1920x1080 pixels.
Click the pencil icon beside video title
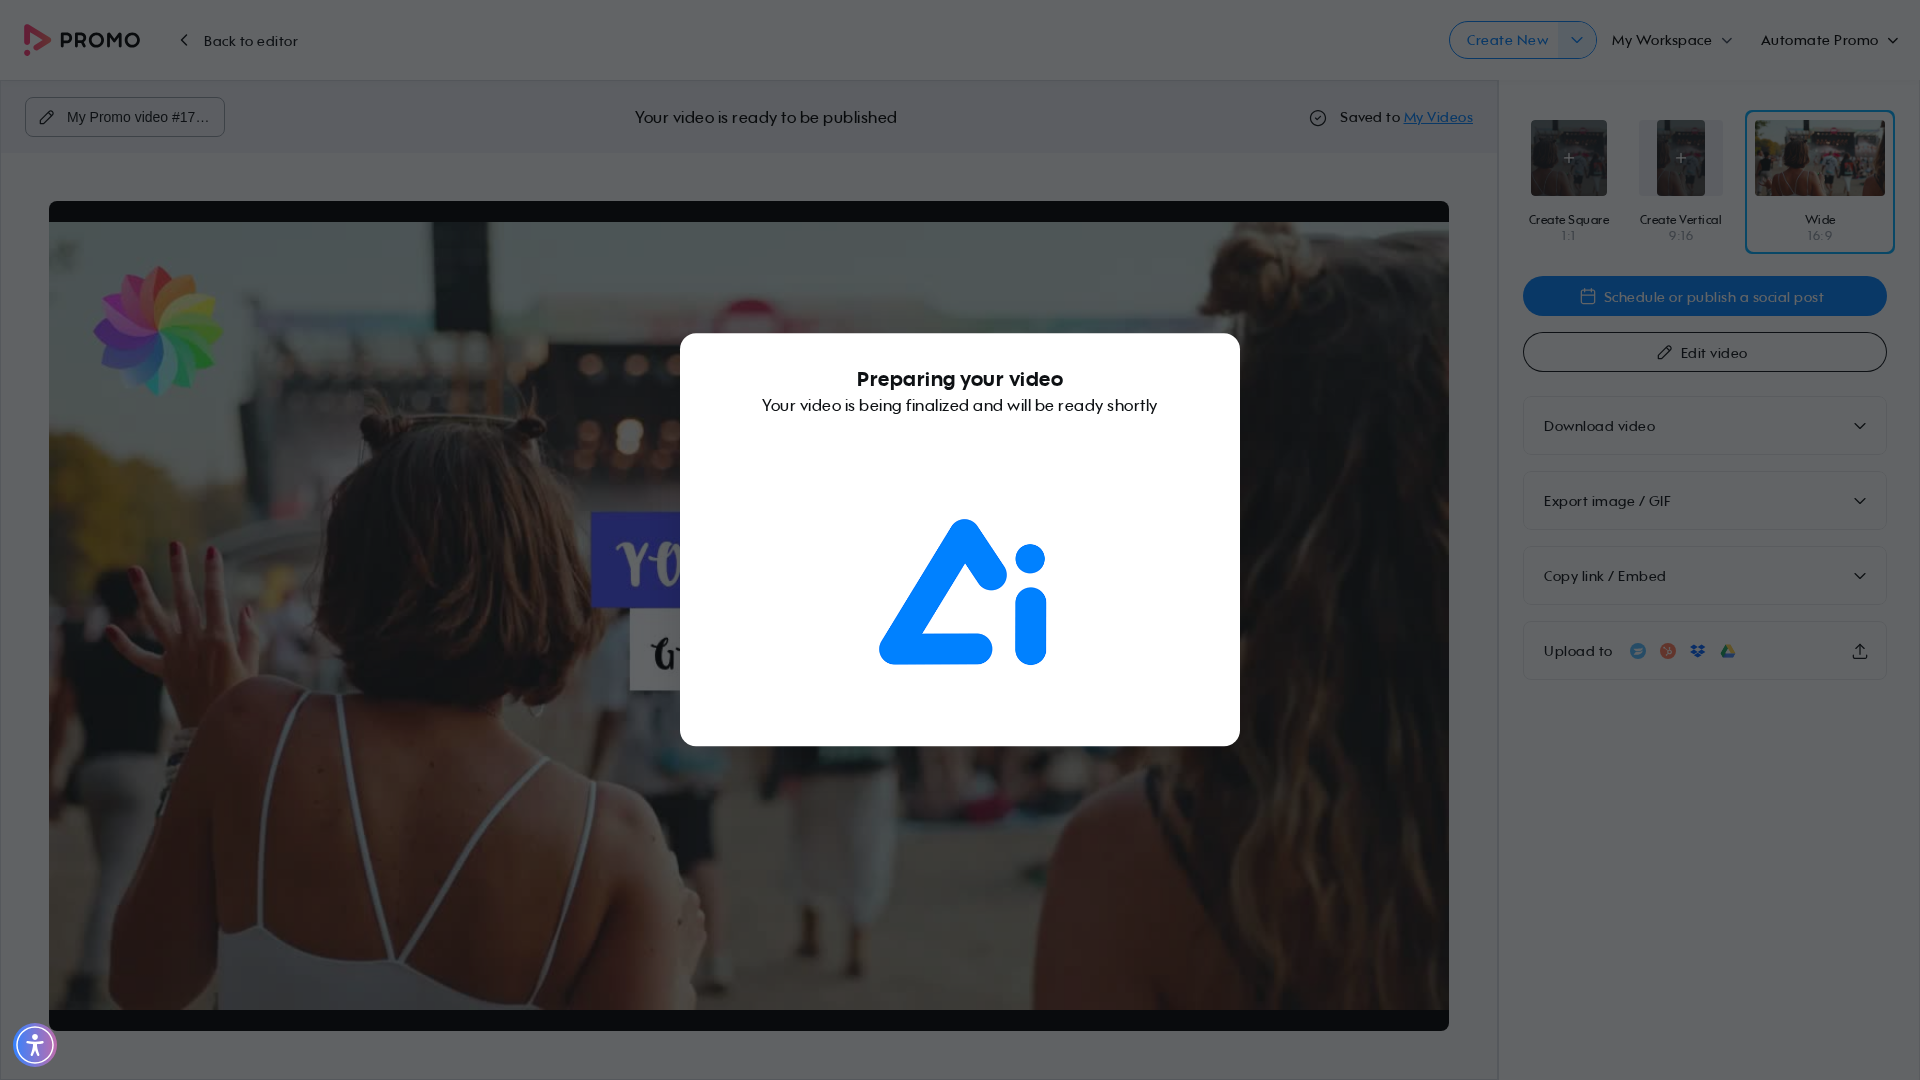pyautogui.click(x=47, y=117)
